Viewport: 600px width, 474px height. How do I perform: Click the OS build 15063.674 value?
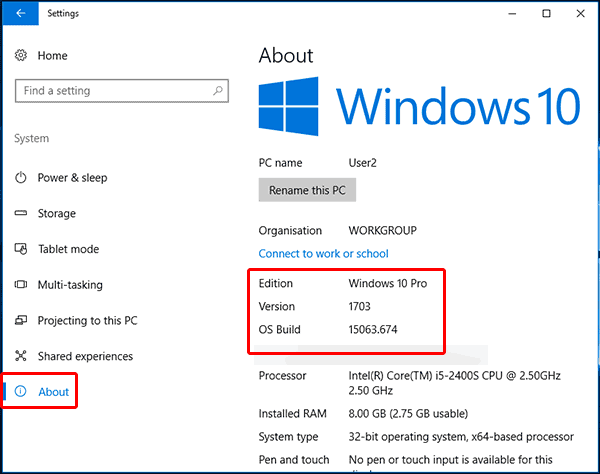click(373, 329)
